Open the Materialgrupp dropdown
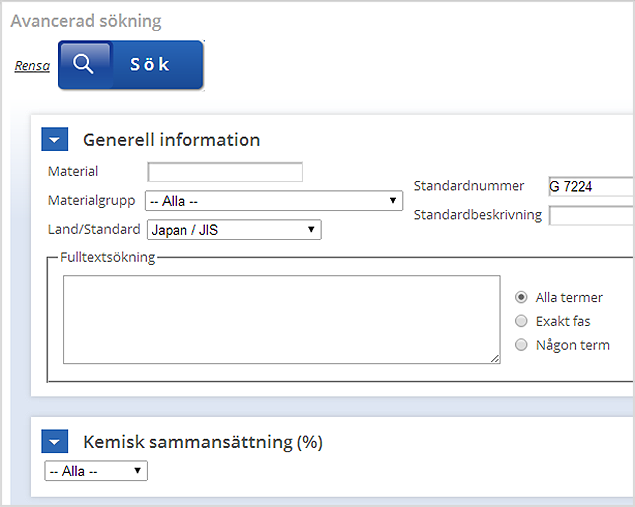Viewport: 635px width, 507px height. (274, 200)
